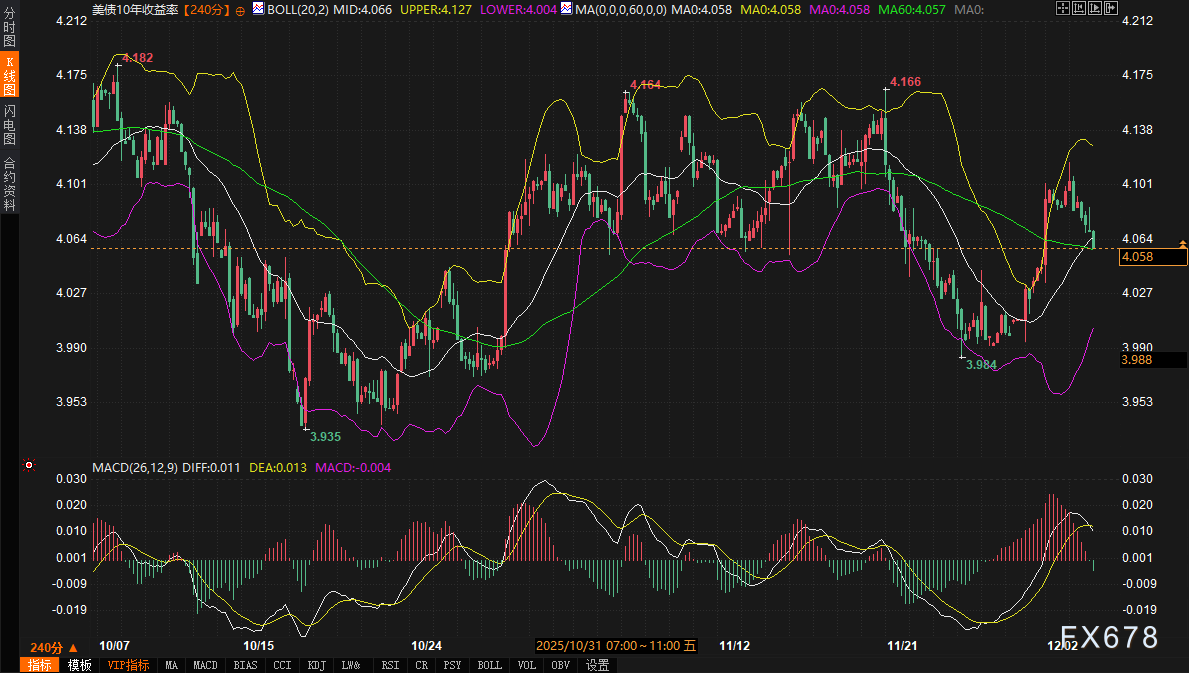Click the orange arrow marker on right price axis
This screenshot has width=1189, height=673.
1183,244
